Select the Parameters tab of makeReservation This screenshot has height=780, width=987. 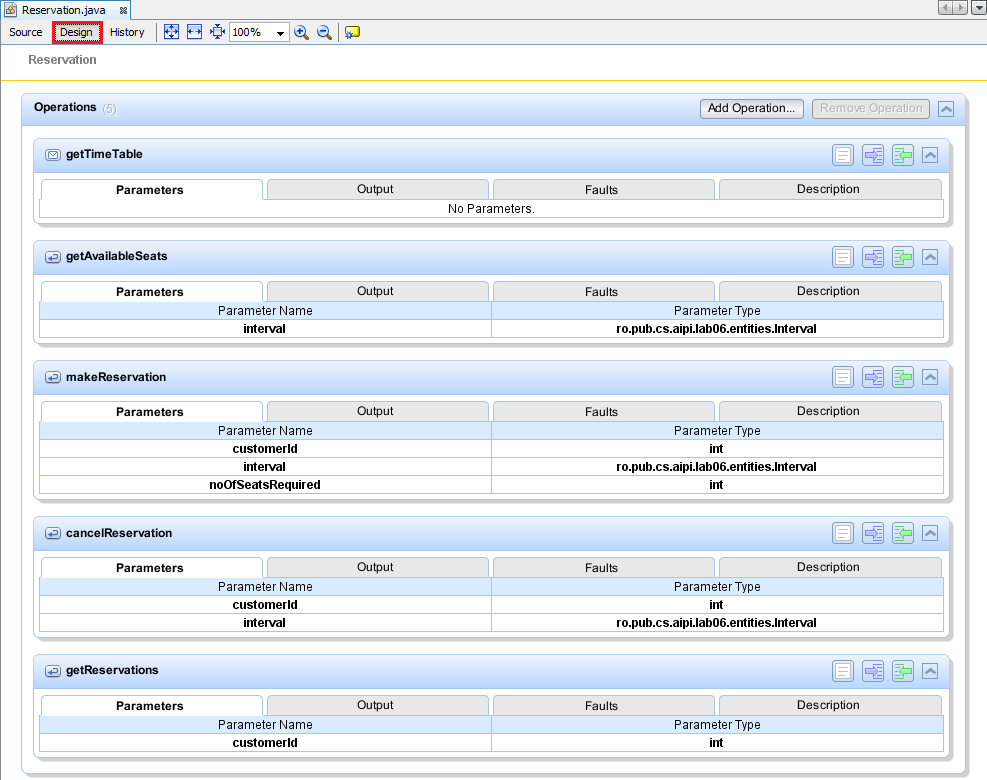[151, 412]
